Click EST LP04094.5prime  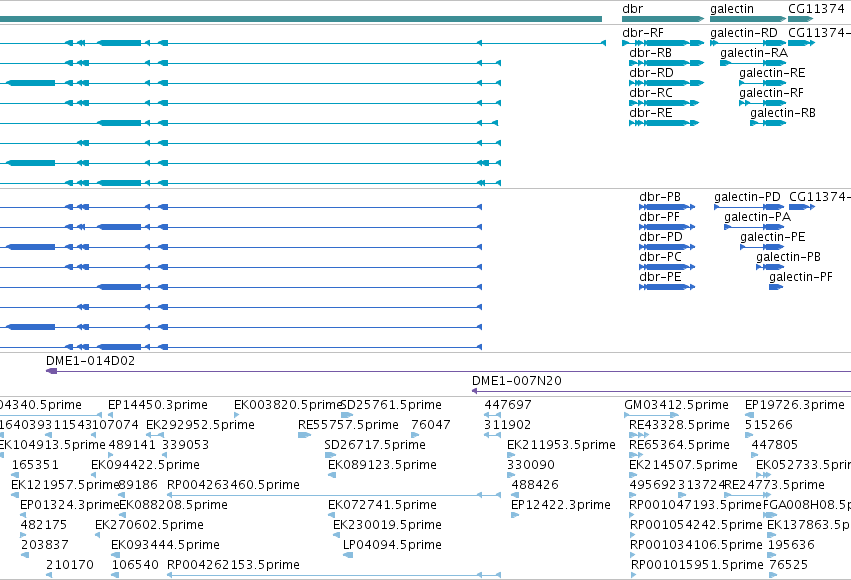click(x=392, y=545)
